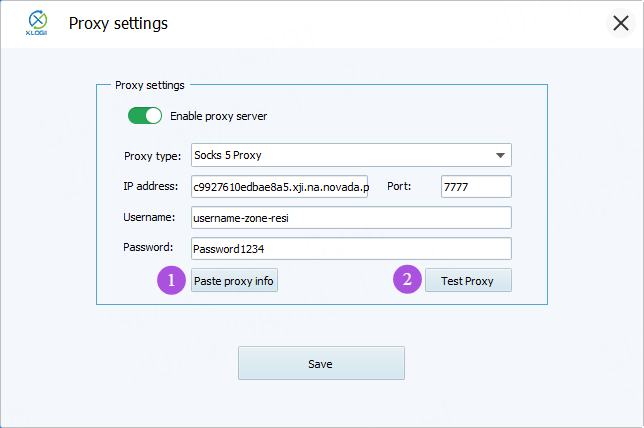Run the Test Proxy button
The height and width of the screenshot is (428, 644).
(467, 281)
